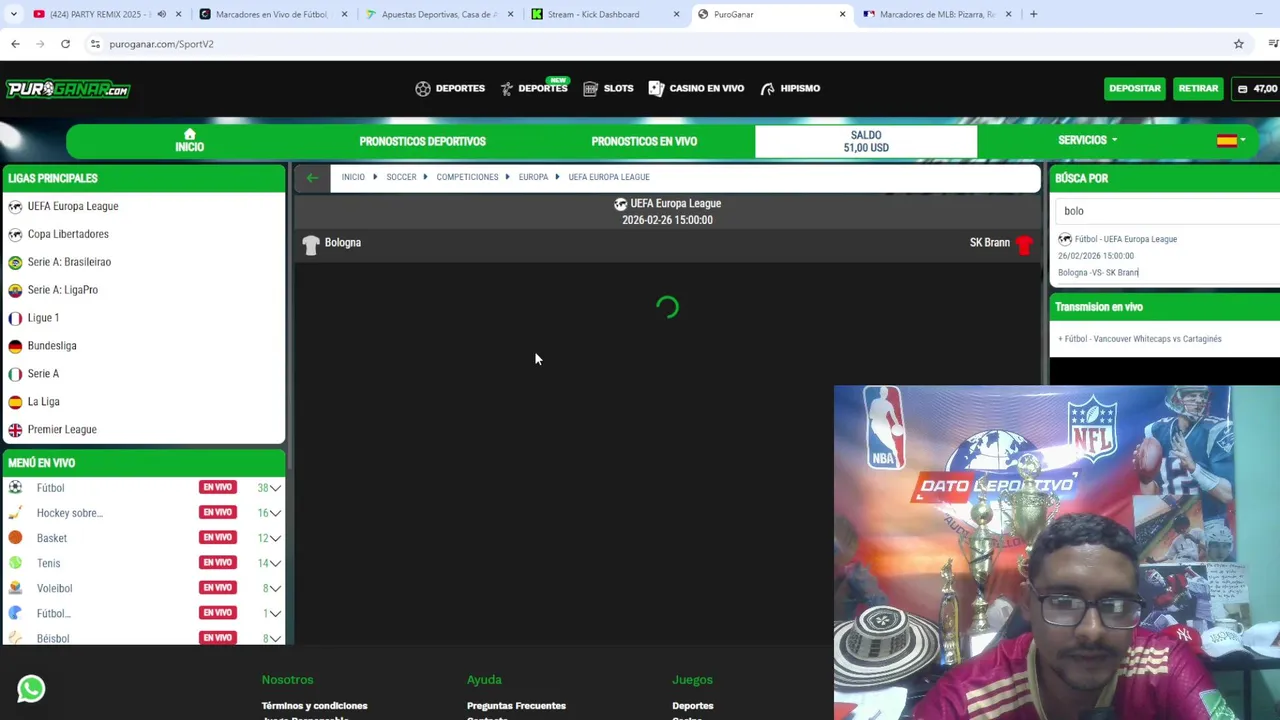
Task: Open the WhatsApp chat icon
Action: (x=31, y=688)
